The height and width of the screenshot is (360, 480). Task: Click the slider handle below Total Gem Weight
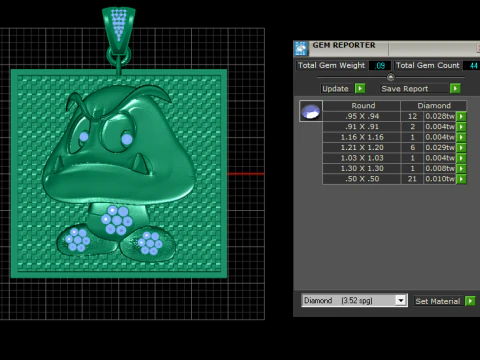[x=391, y=77]
